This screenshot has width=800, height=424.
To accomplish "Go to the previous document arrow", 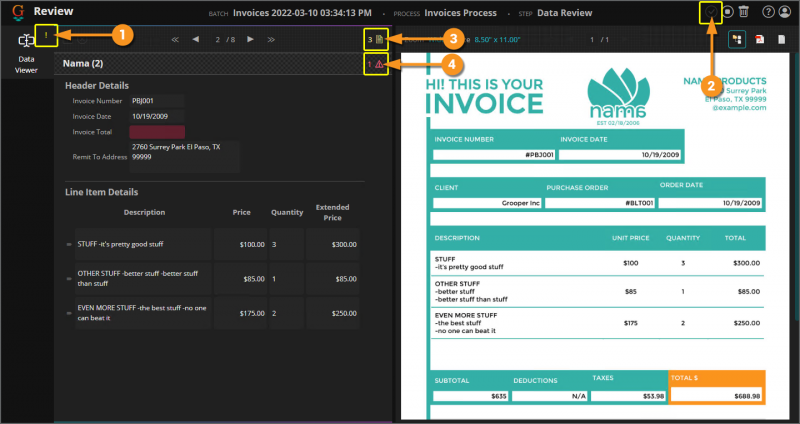I will click(x=196, y=39).
